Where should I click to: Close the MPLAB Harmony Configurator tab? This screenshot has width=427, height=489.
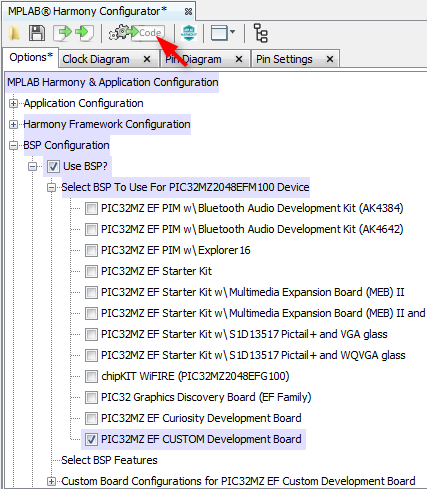pos(188,12)
